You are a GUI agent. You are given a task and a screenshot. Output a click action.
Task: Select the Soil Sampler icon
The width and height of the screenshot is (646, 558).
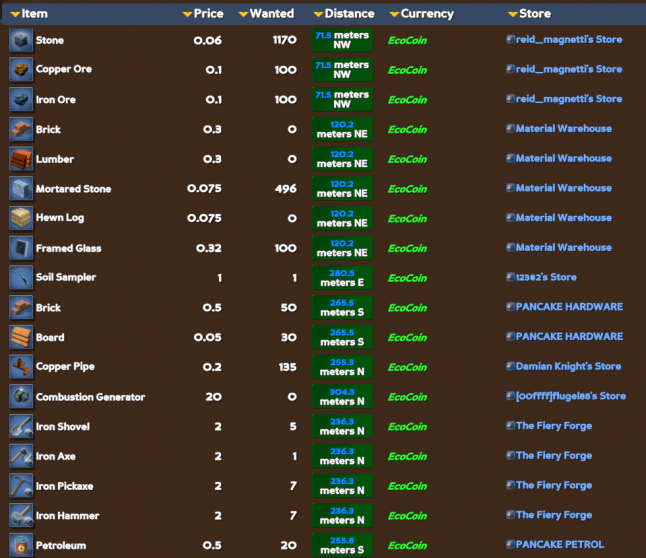pos(21,278)
